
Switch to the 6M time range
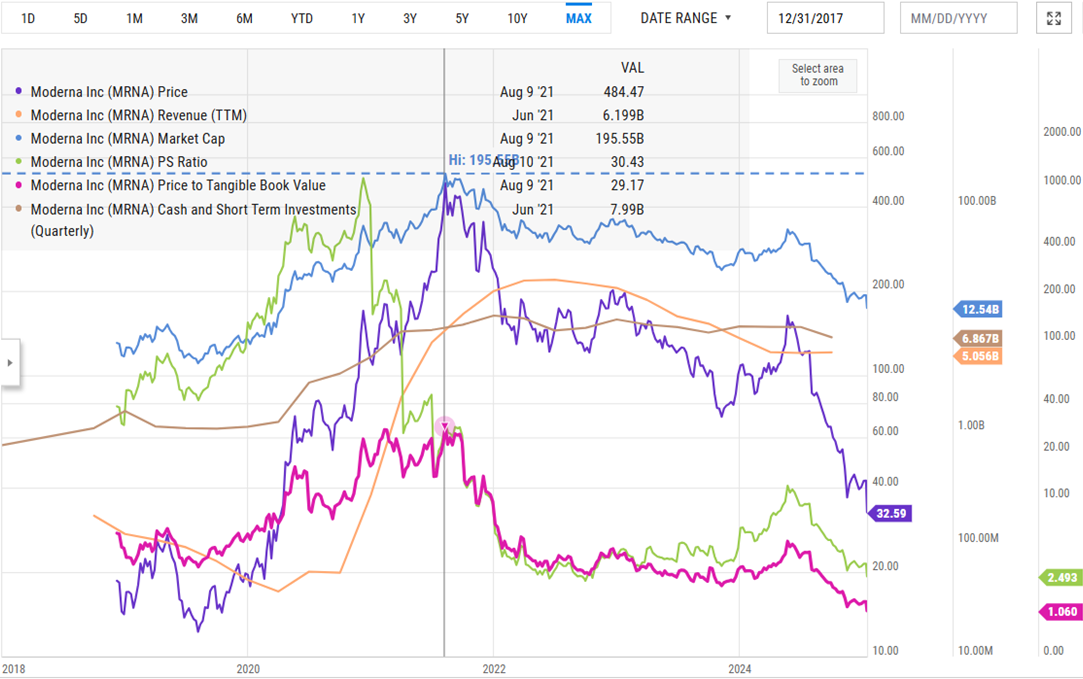(x=244, y=18)
